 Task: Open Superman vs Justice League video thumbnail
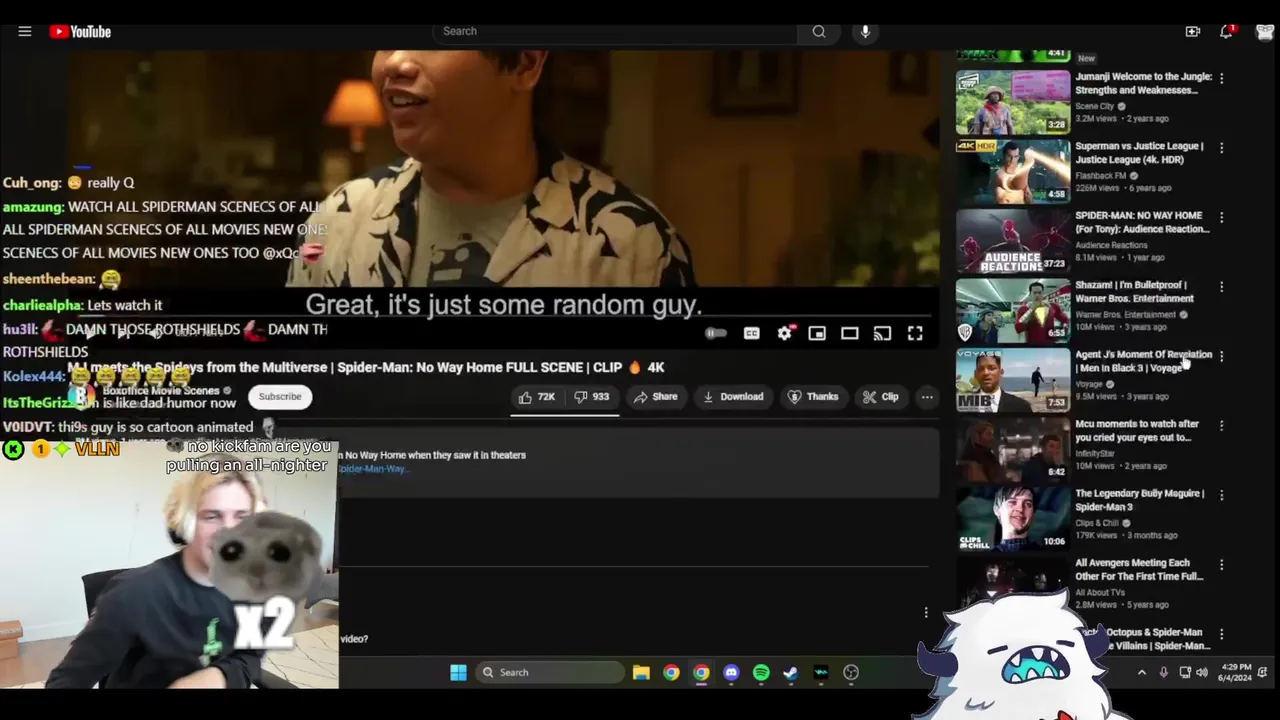(1013, 172)
